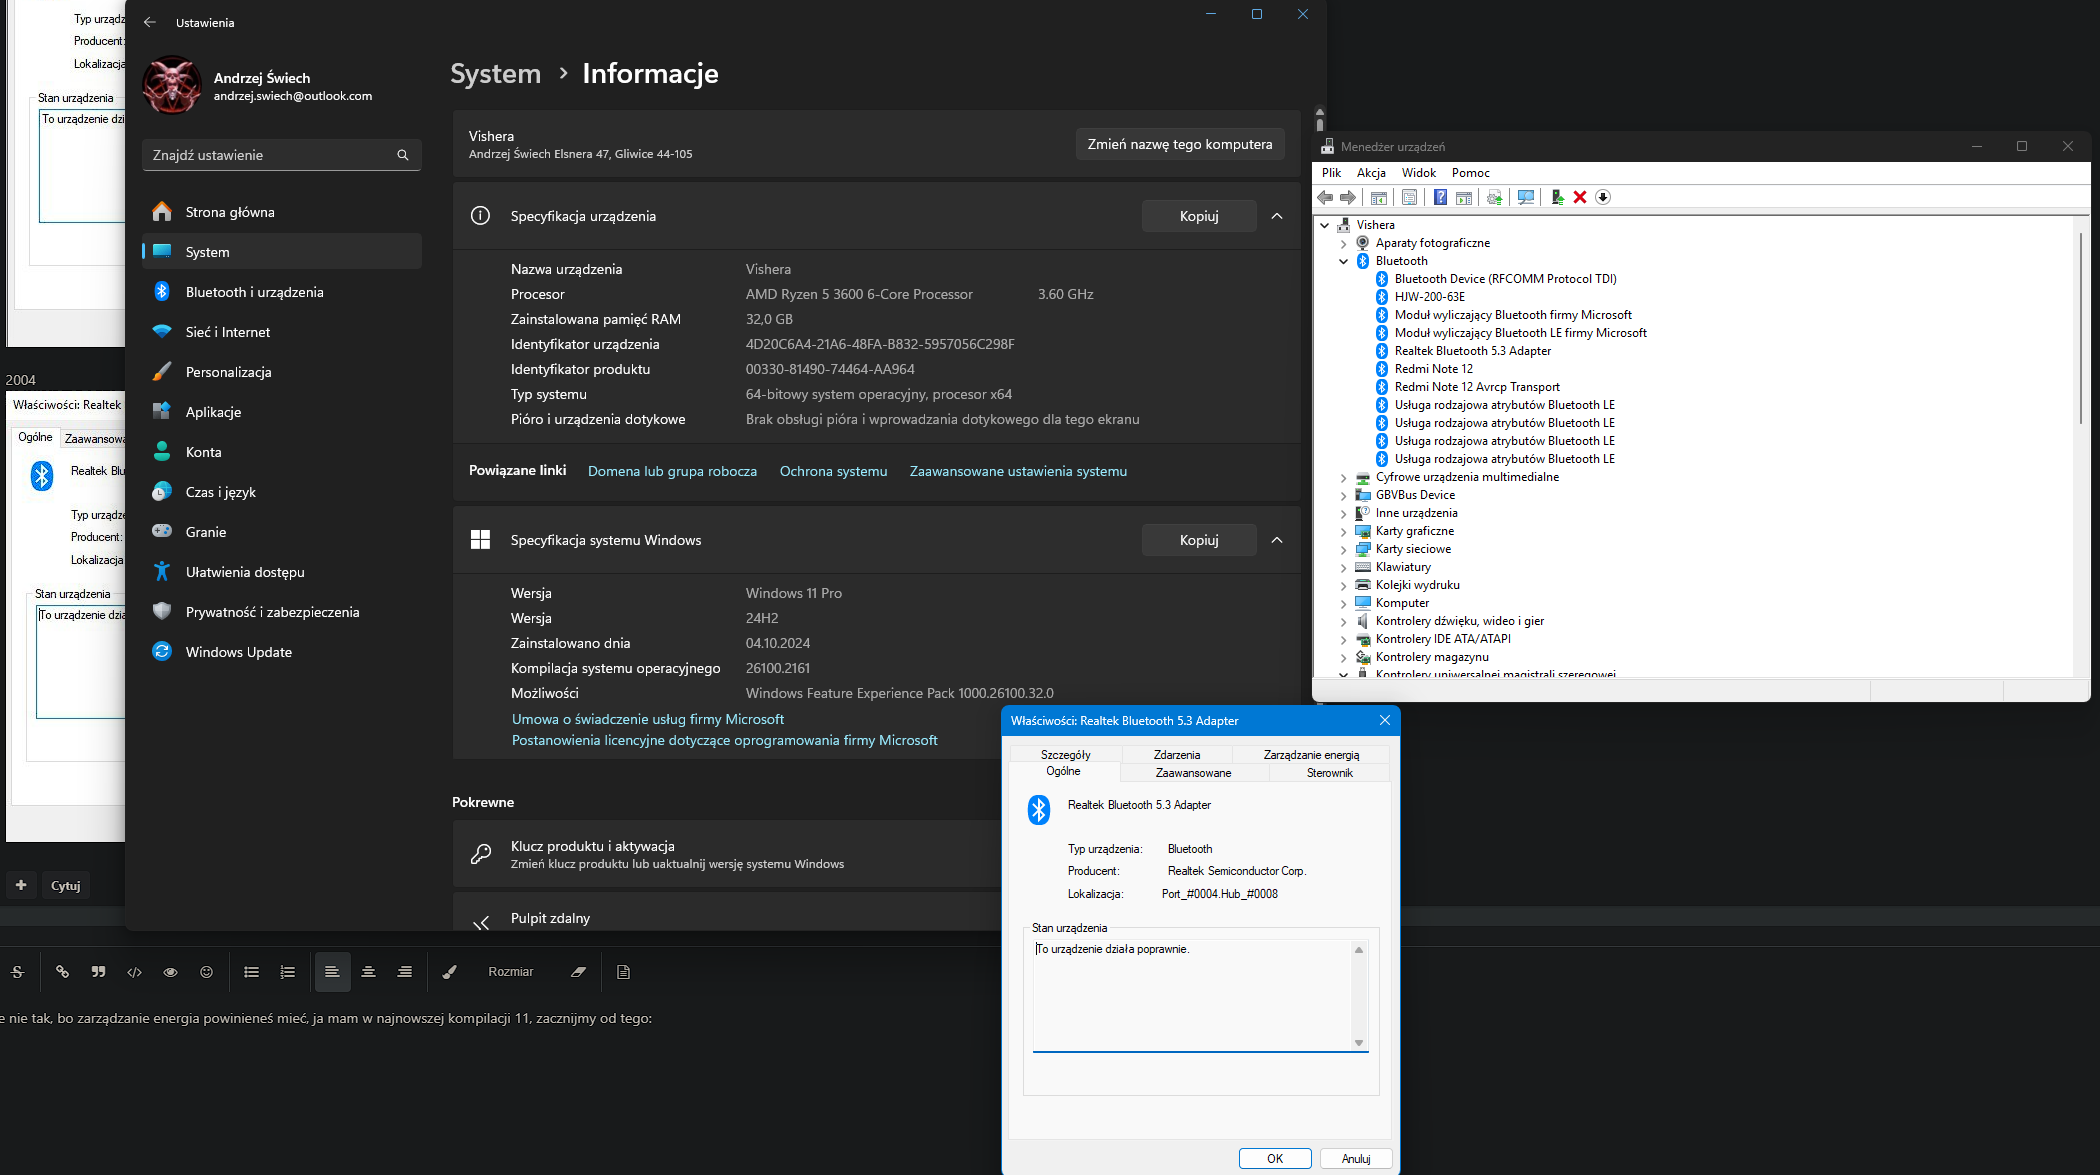Screen dimensions: 2100x1175
Task: Click the align center icon in editor
Action: click(x=368, y=971)
